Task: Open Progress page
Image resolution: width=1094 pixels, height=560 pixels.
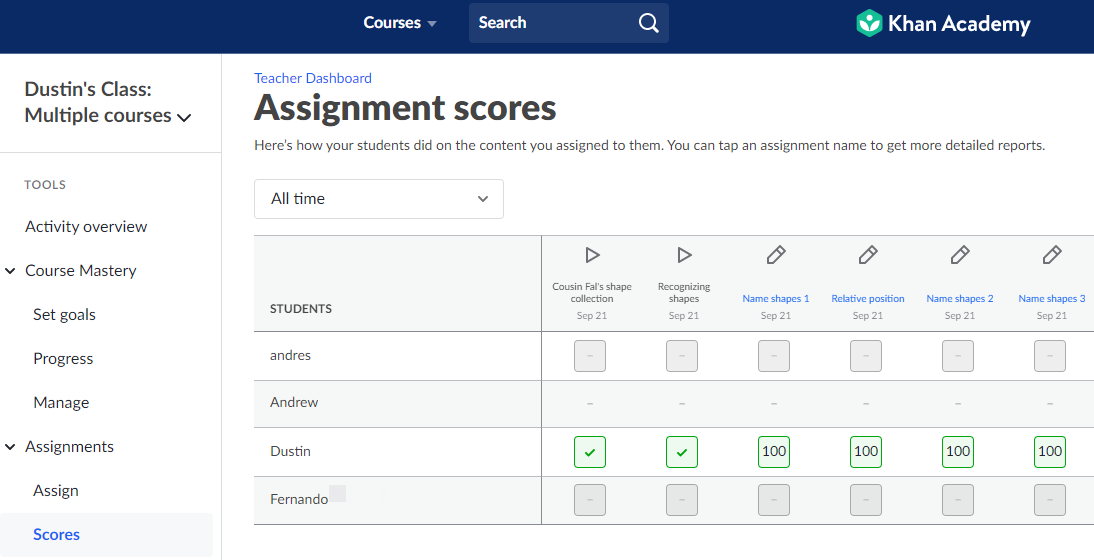Action: [63, 358]
